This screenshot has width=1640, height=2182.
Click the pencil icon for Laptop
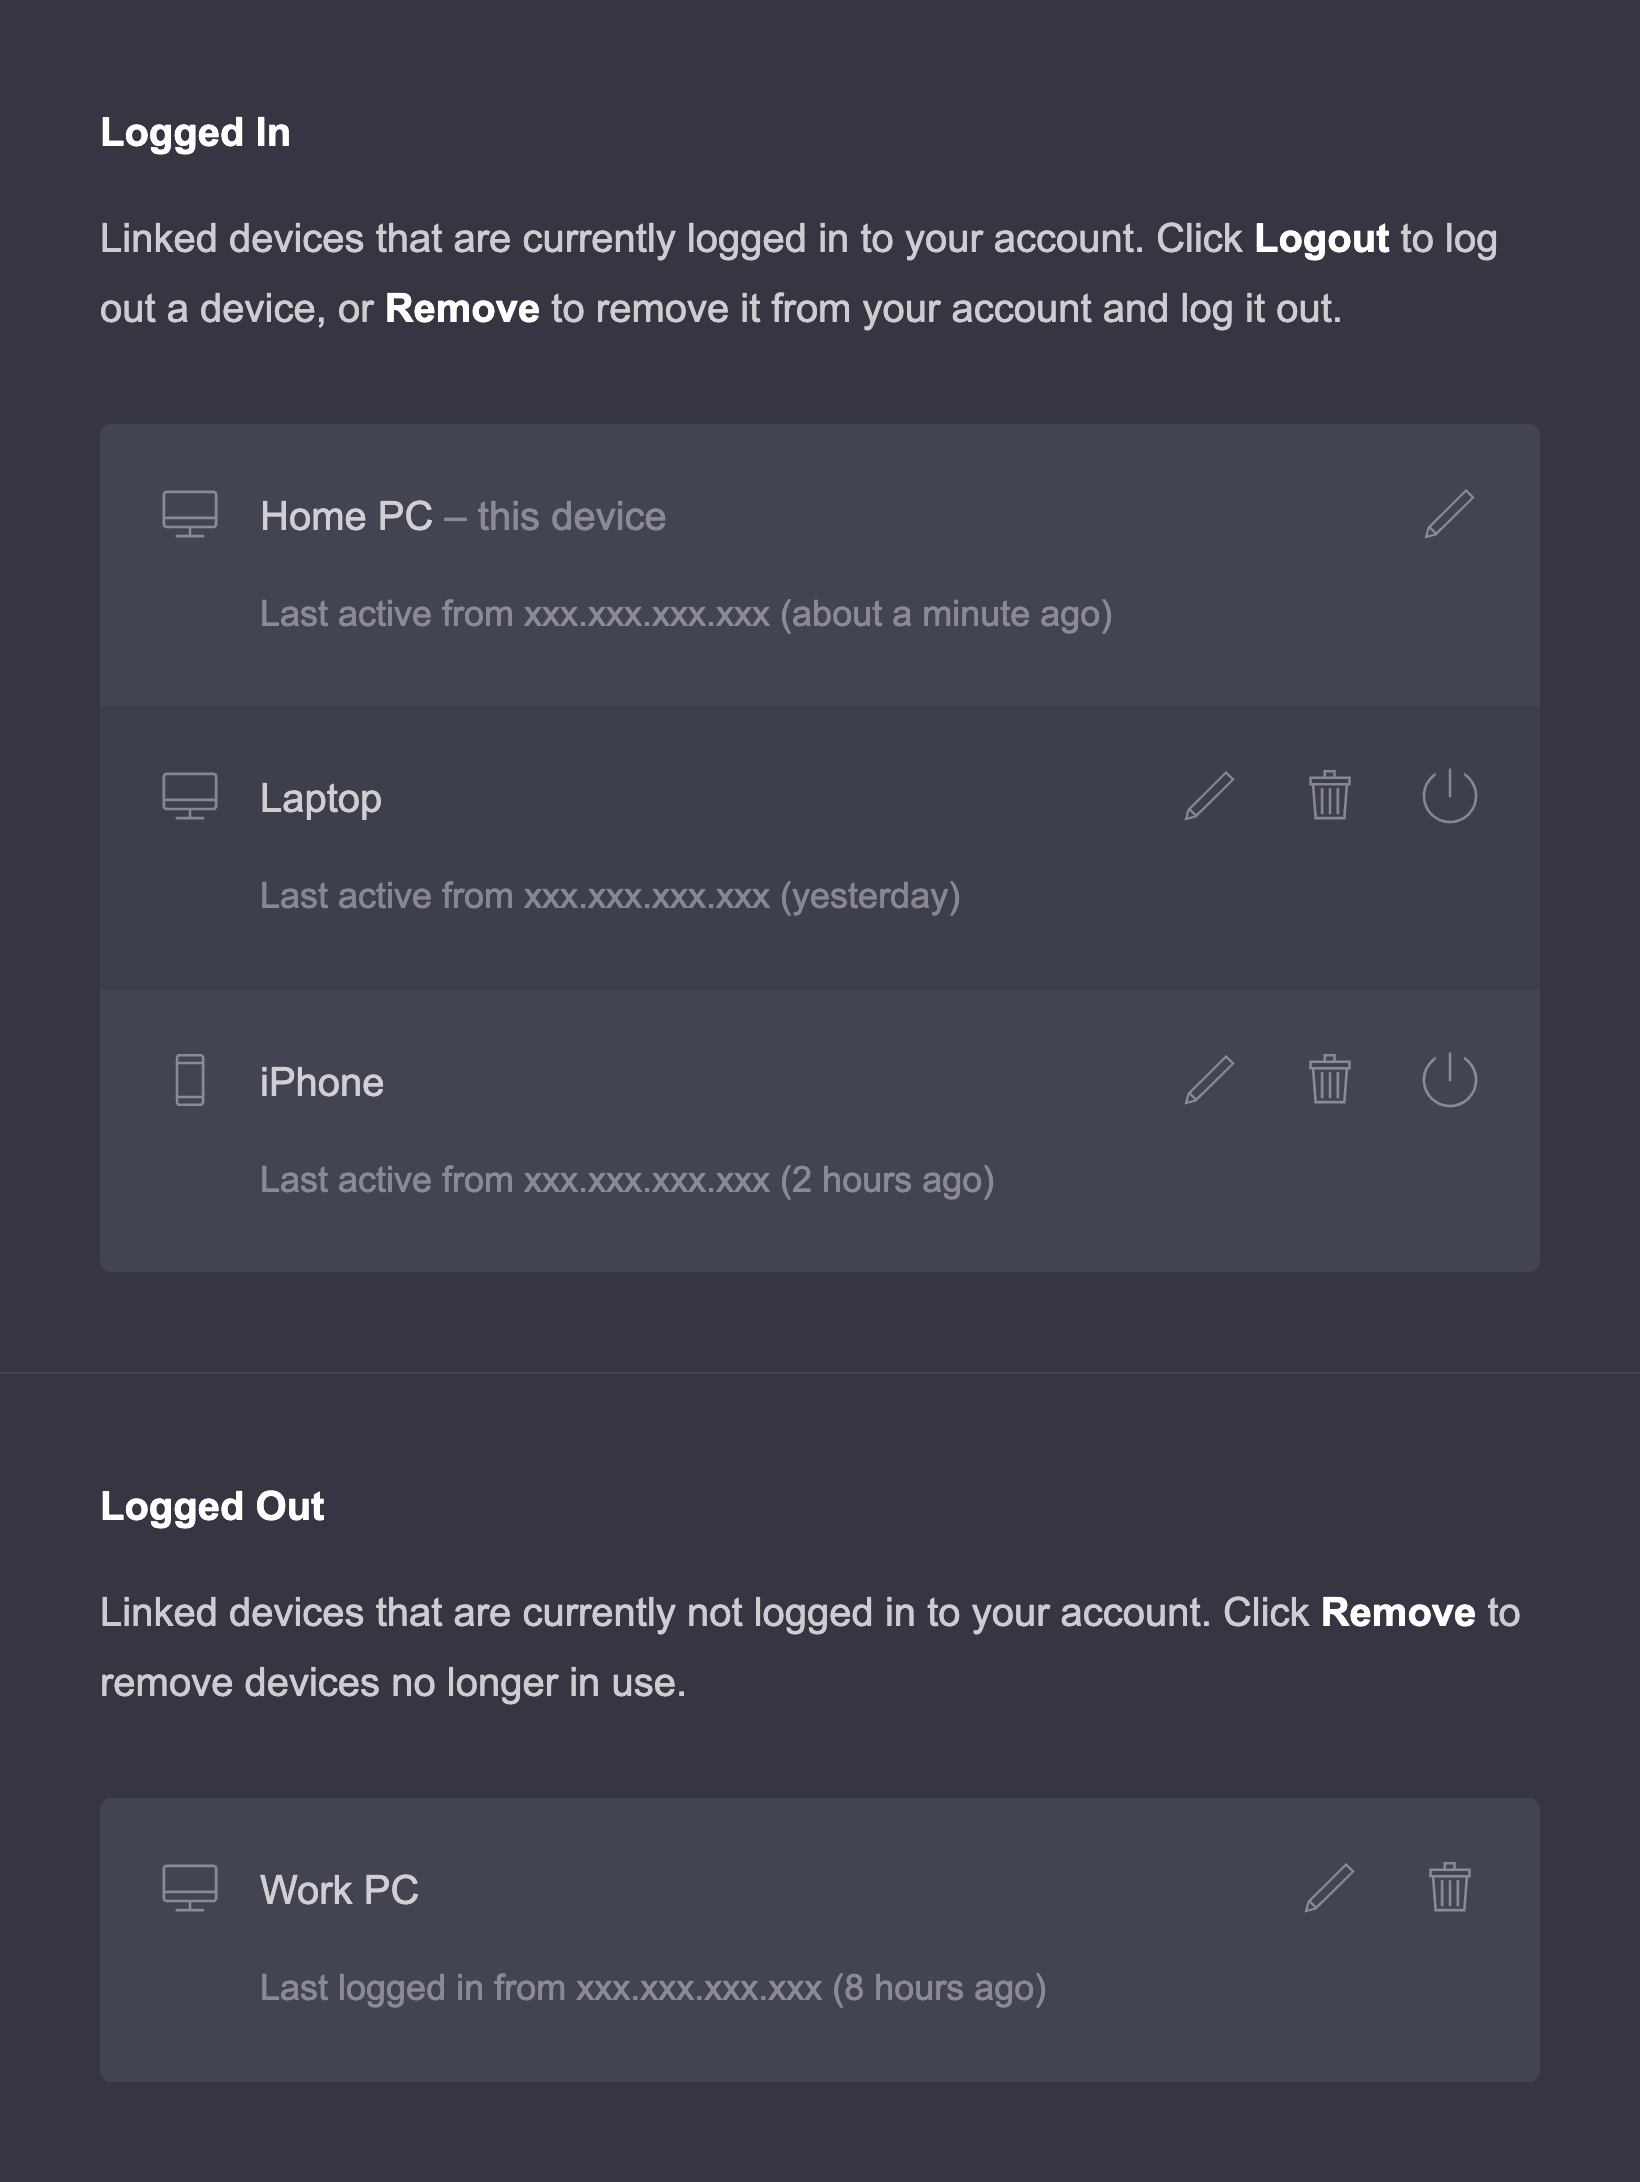(x=1209, y=796)
